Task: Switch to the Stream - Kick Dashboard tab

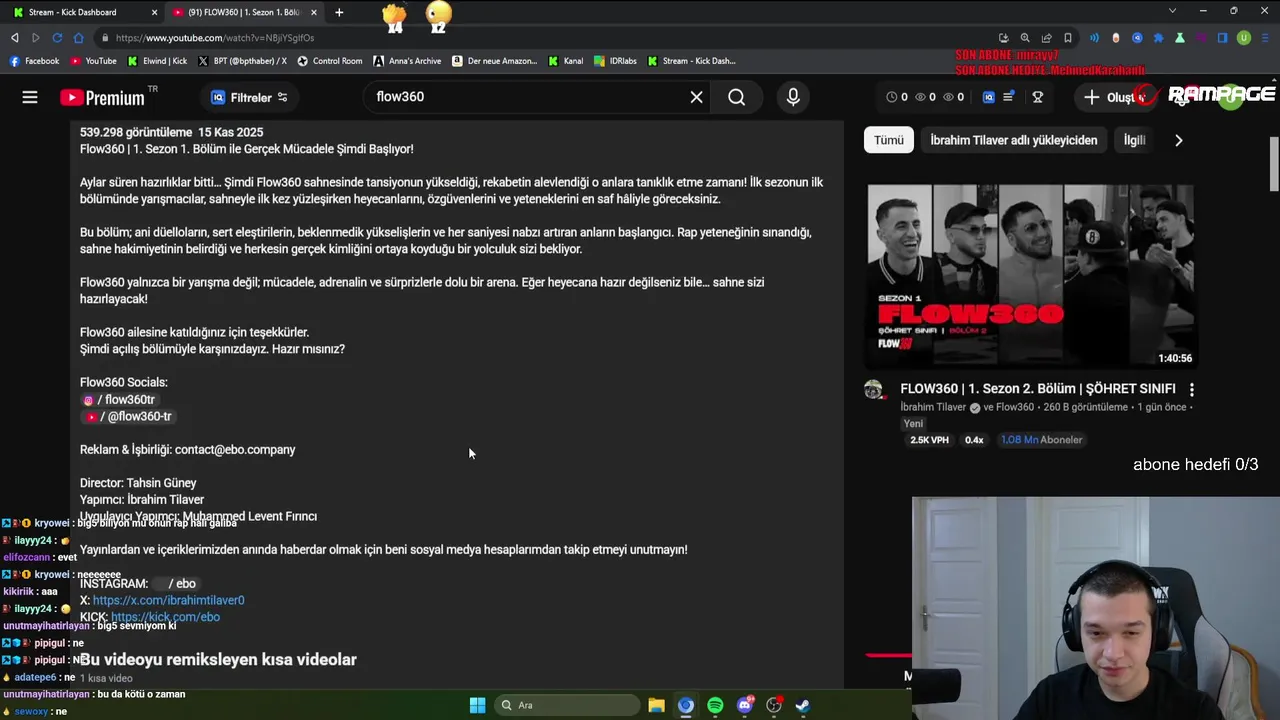Action: pos(82,12)
